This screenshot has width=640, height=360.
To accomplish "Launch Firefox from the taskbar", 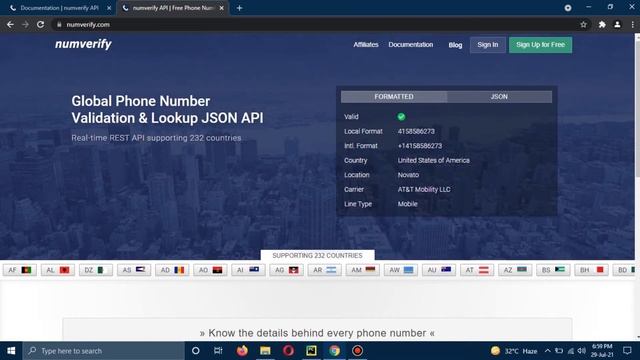I will coord(242,351).
